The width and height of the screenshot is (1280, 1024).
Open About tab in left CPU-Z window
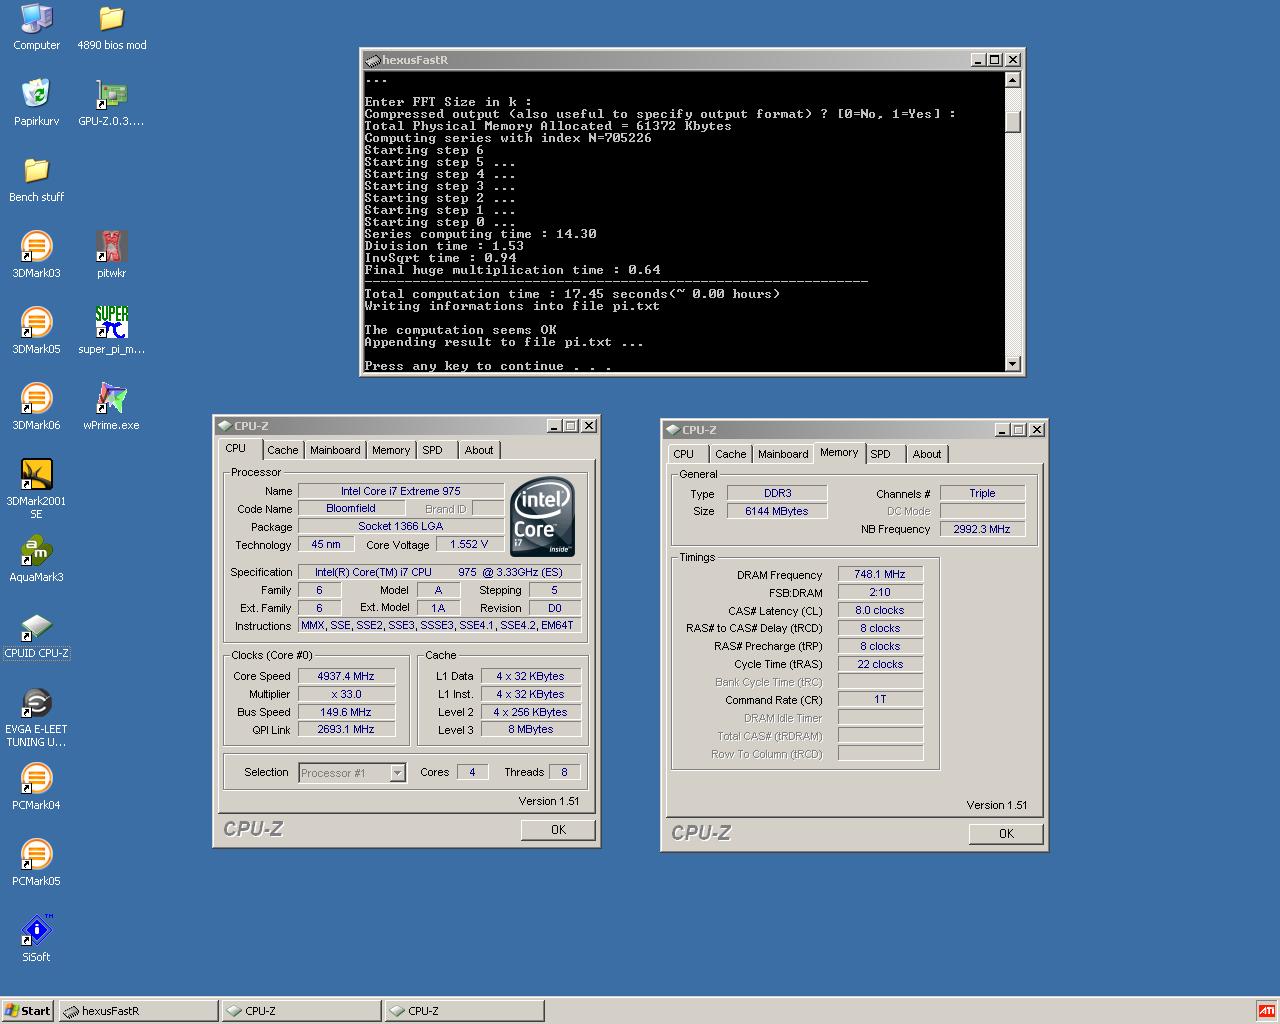click(x=479, y=450)
